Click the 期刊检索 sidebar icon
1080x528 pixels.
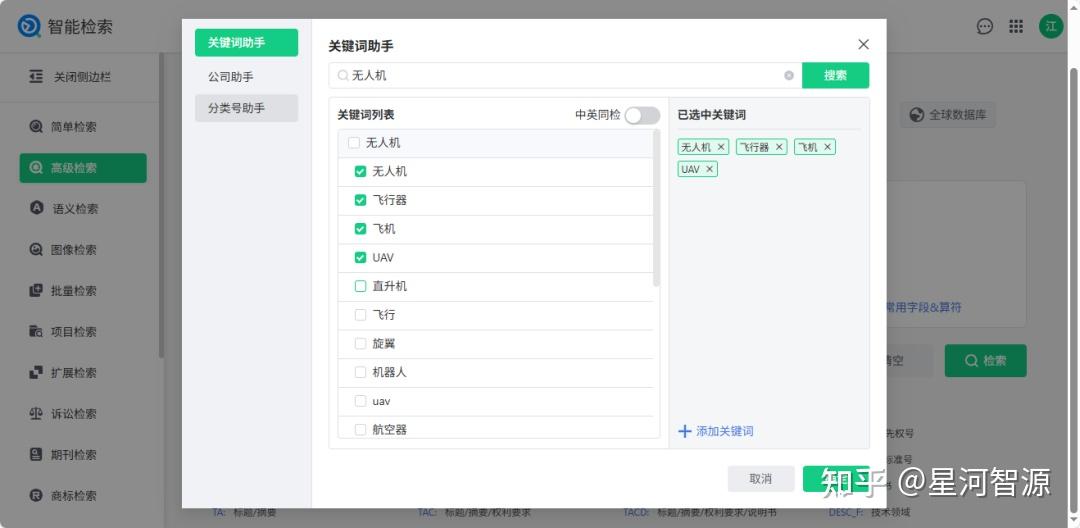(x=36, y=454)
